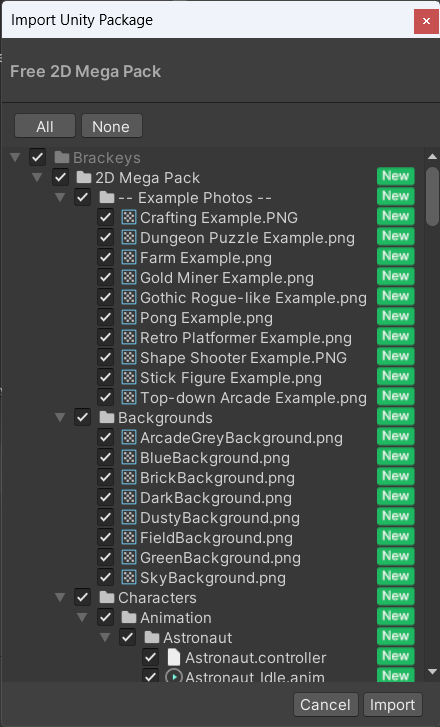The image size is (440, 727).
Task: Collapse the Characters folder
Action: [60, 597]
